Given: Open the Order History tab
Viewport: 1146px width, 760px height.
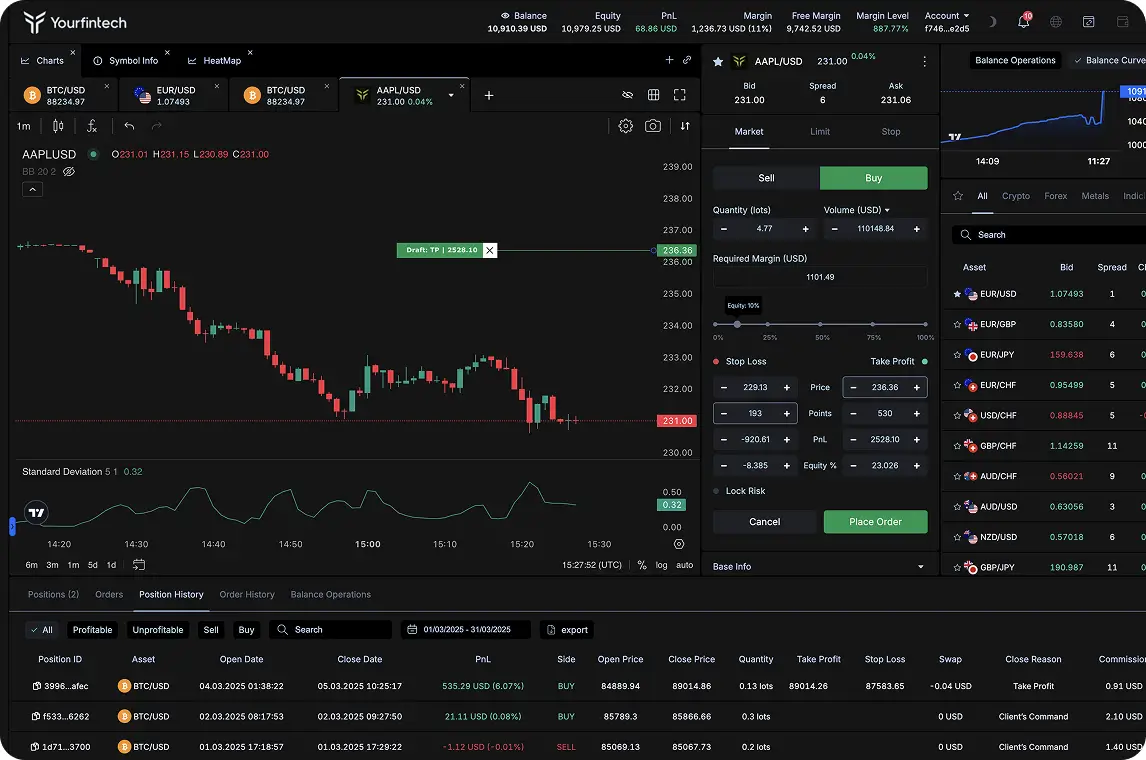Looking at the screenshot, I should (x=247, y=595).
